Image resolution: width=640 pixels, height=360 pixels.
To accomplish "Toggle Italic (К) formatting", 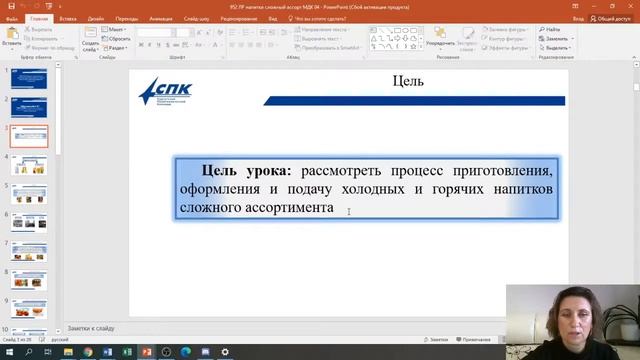I will 149,45.
